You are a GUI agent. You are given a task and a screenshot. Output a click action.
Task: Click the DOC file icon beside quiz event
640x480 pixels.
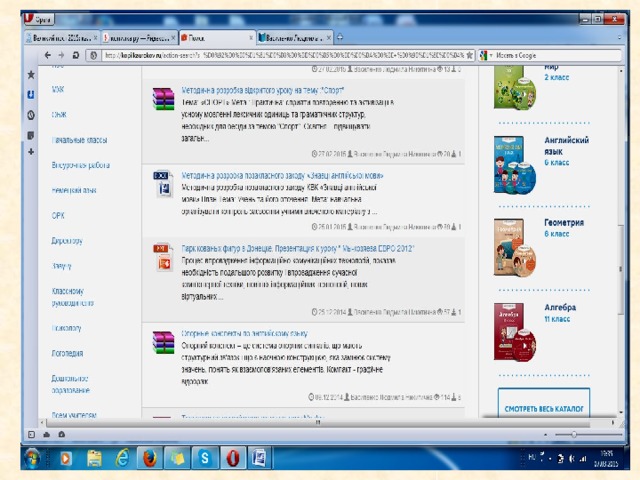pyautogui.click(x=163, y=184)
